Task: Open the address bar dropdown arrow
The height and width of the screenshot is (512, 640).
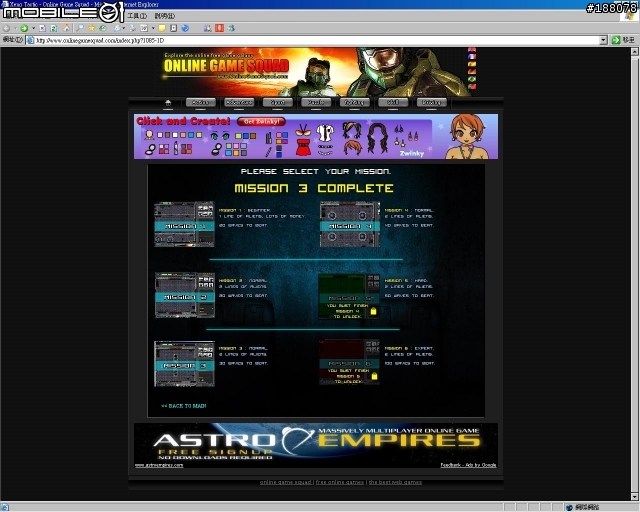Action: 603,40
